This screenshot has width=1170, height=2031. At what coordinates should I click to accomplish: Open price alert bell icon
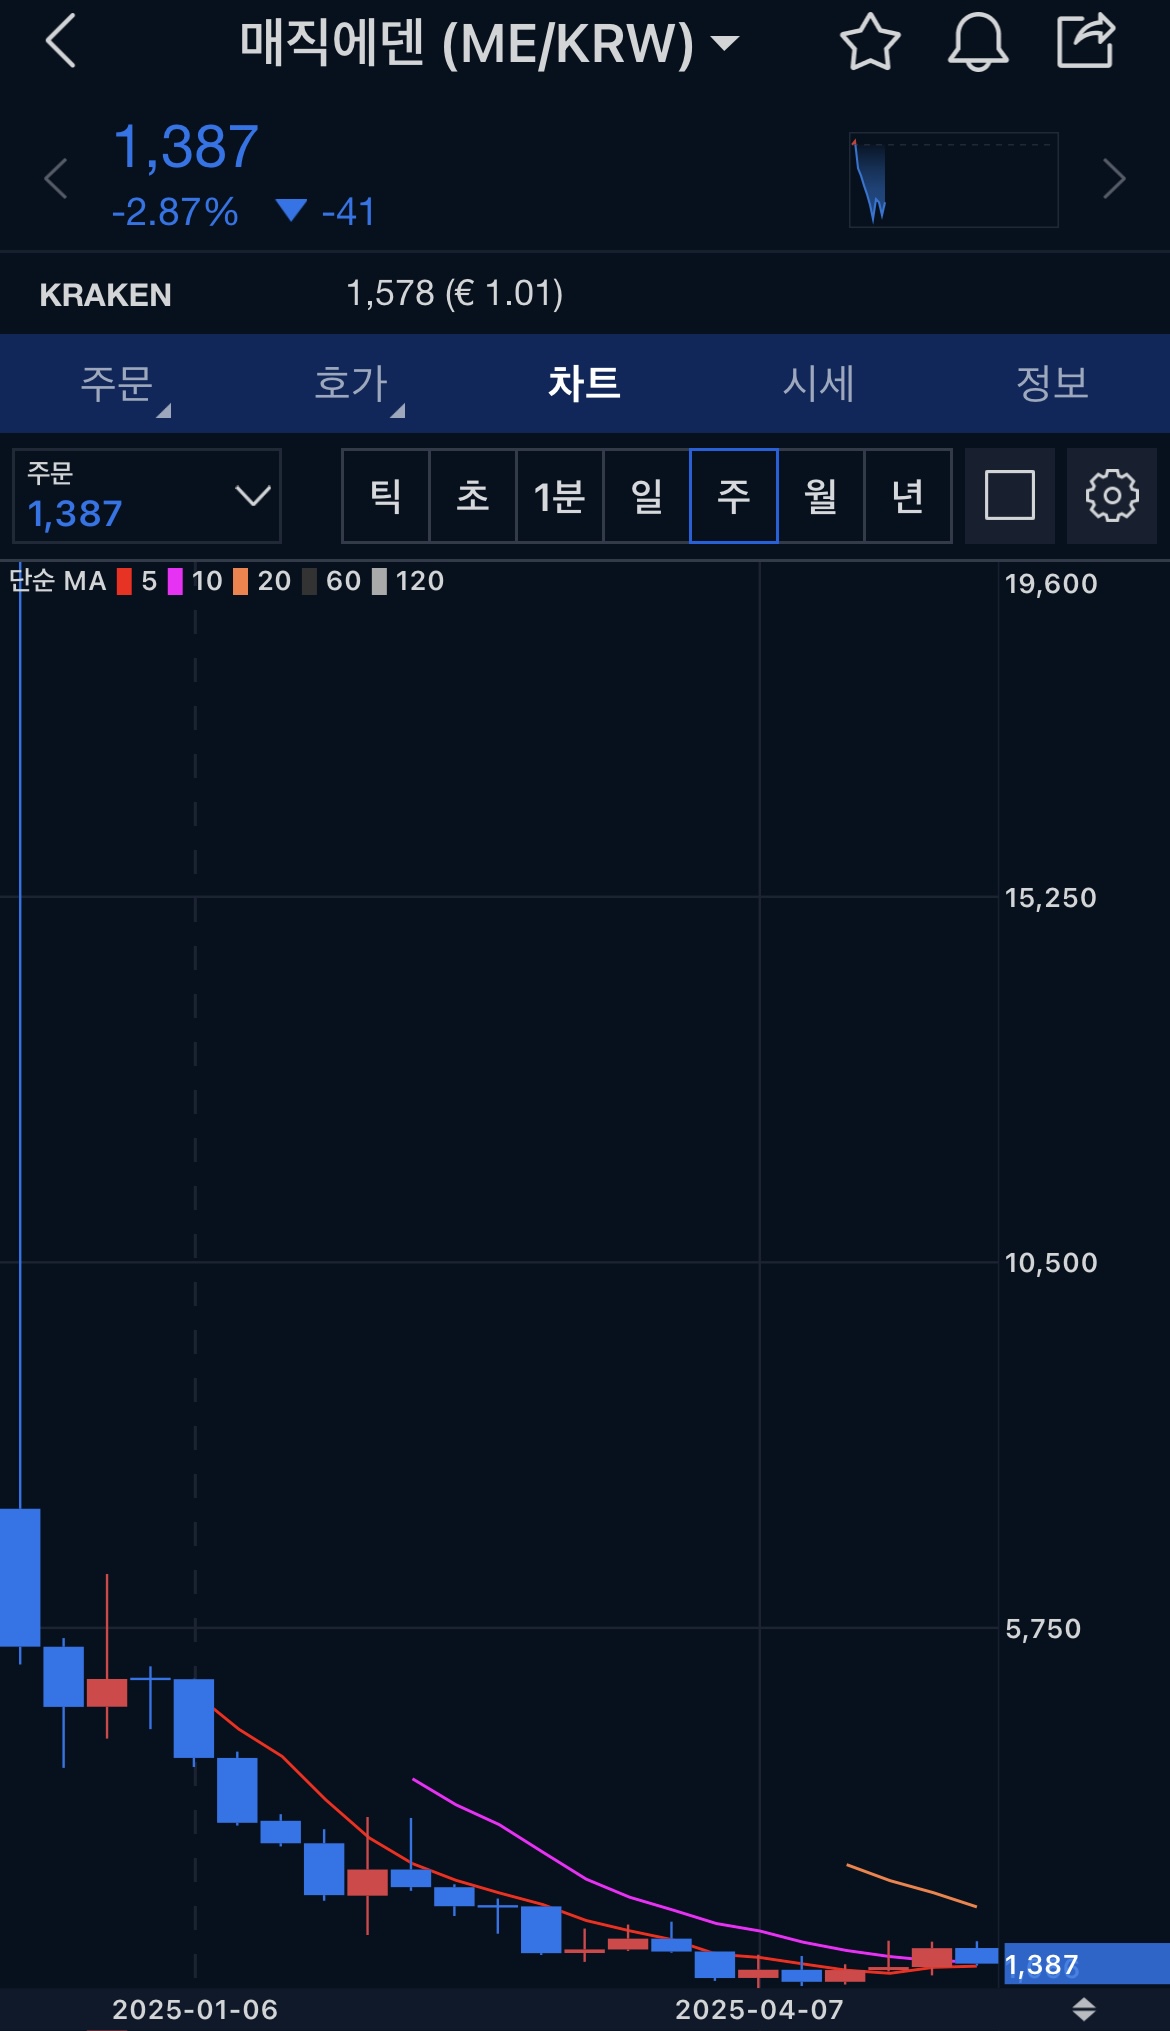pos(978,42)
